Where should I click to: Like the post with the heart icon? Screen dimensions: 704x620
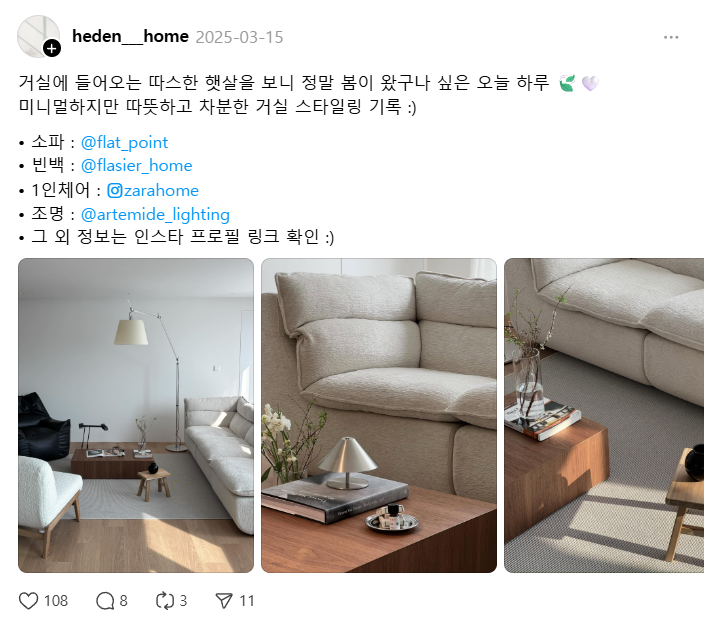coord(28,601)
